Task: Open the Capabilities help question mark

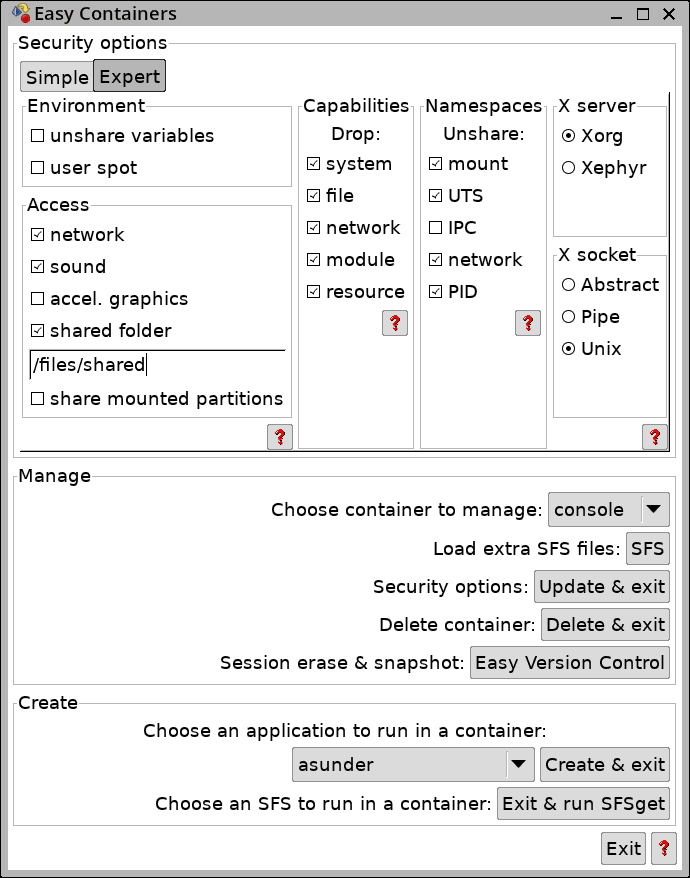Action: pos(395,323)
